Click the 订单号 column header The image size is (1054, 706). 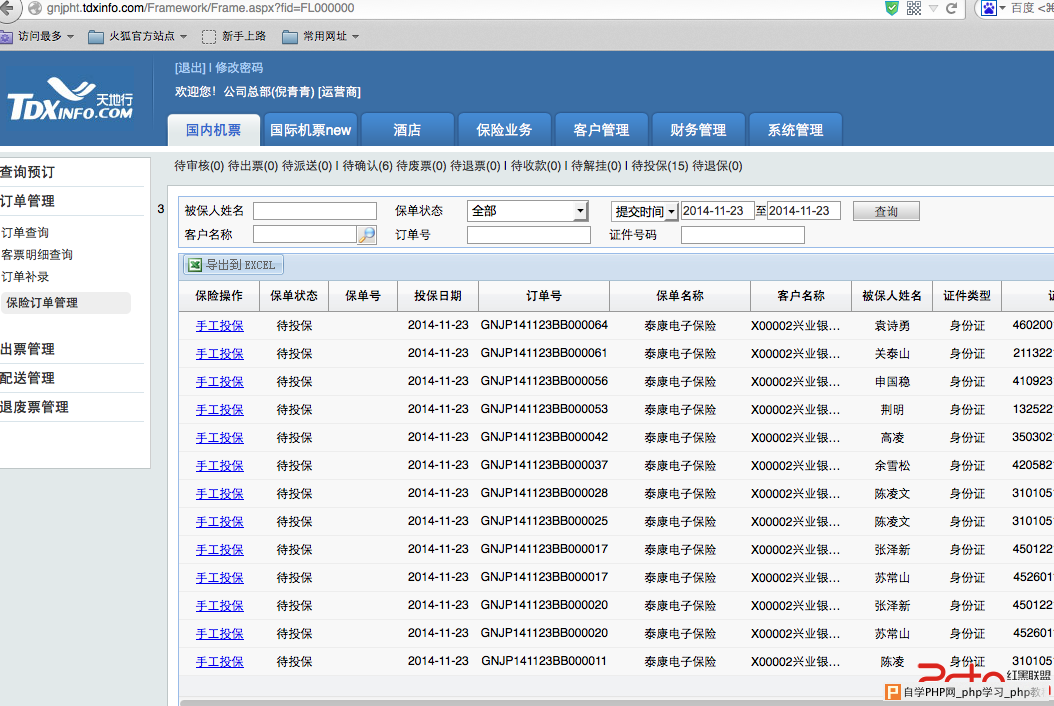tap(544, 296)
